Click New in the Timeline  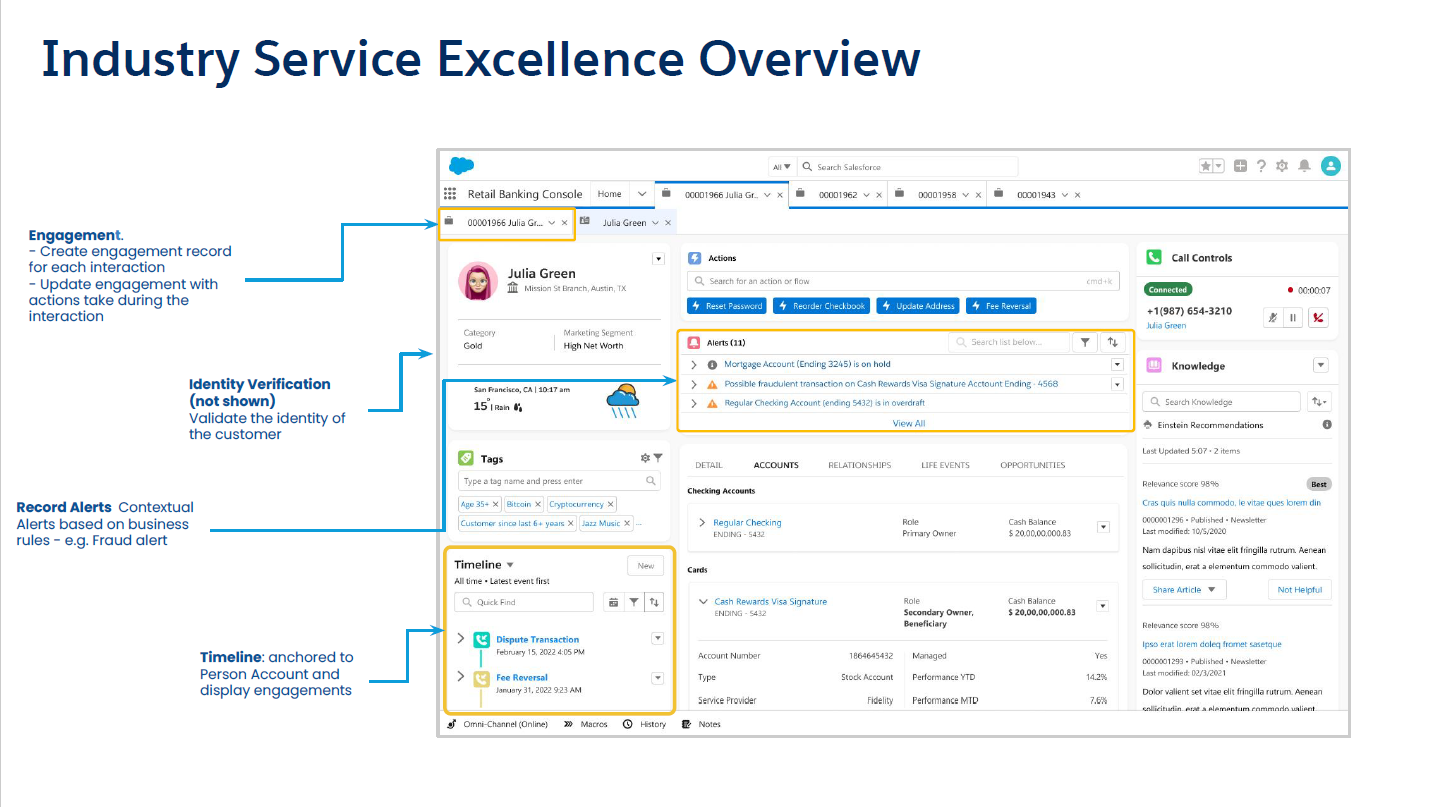(646, 566)
